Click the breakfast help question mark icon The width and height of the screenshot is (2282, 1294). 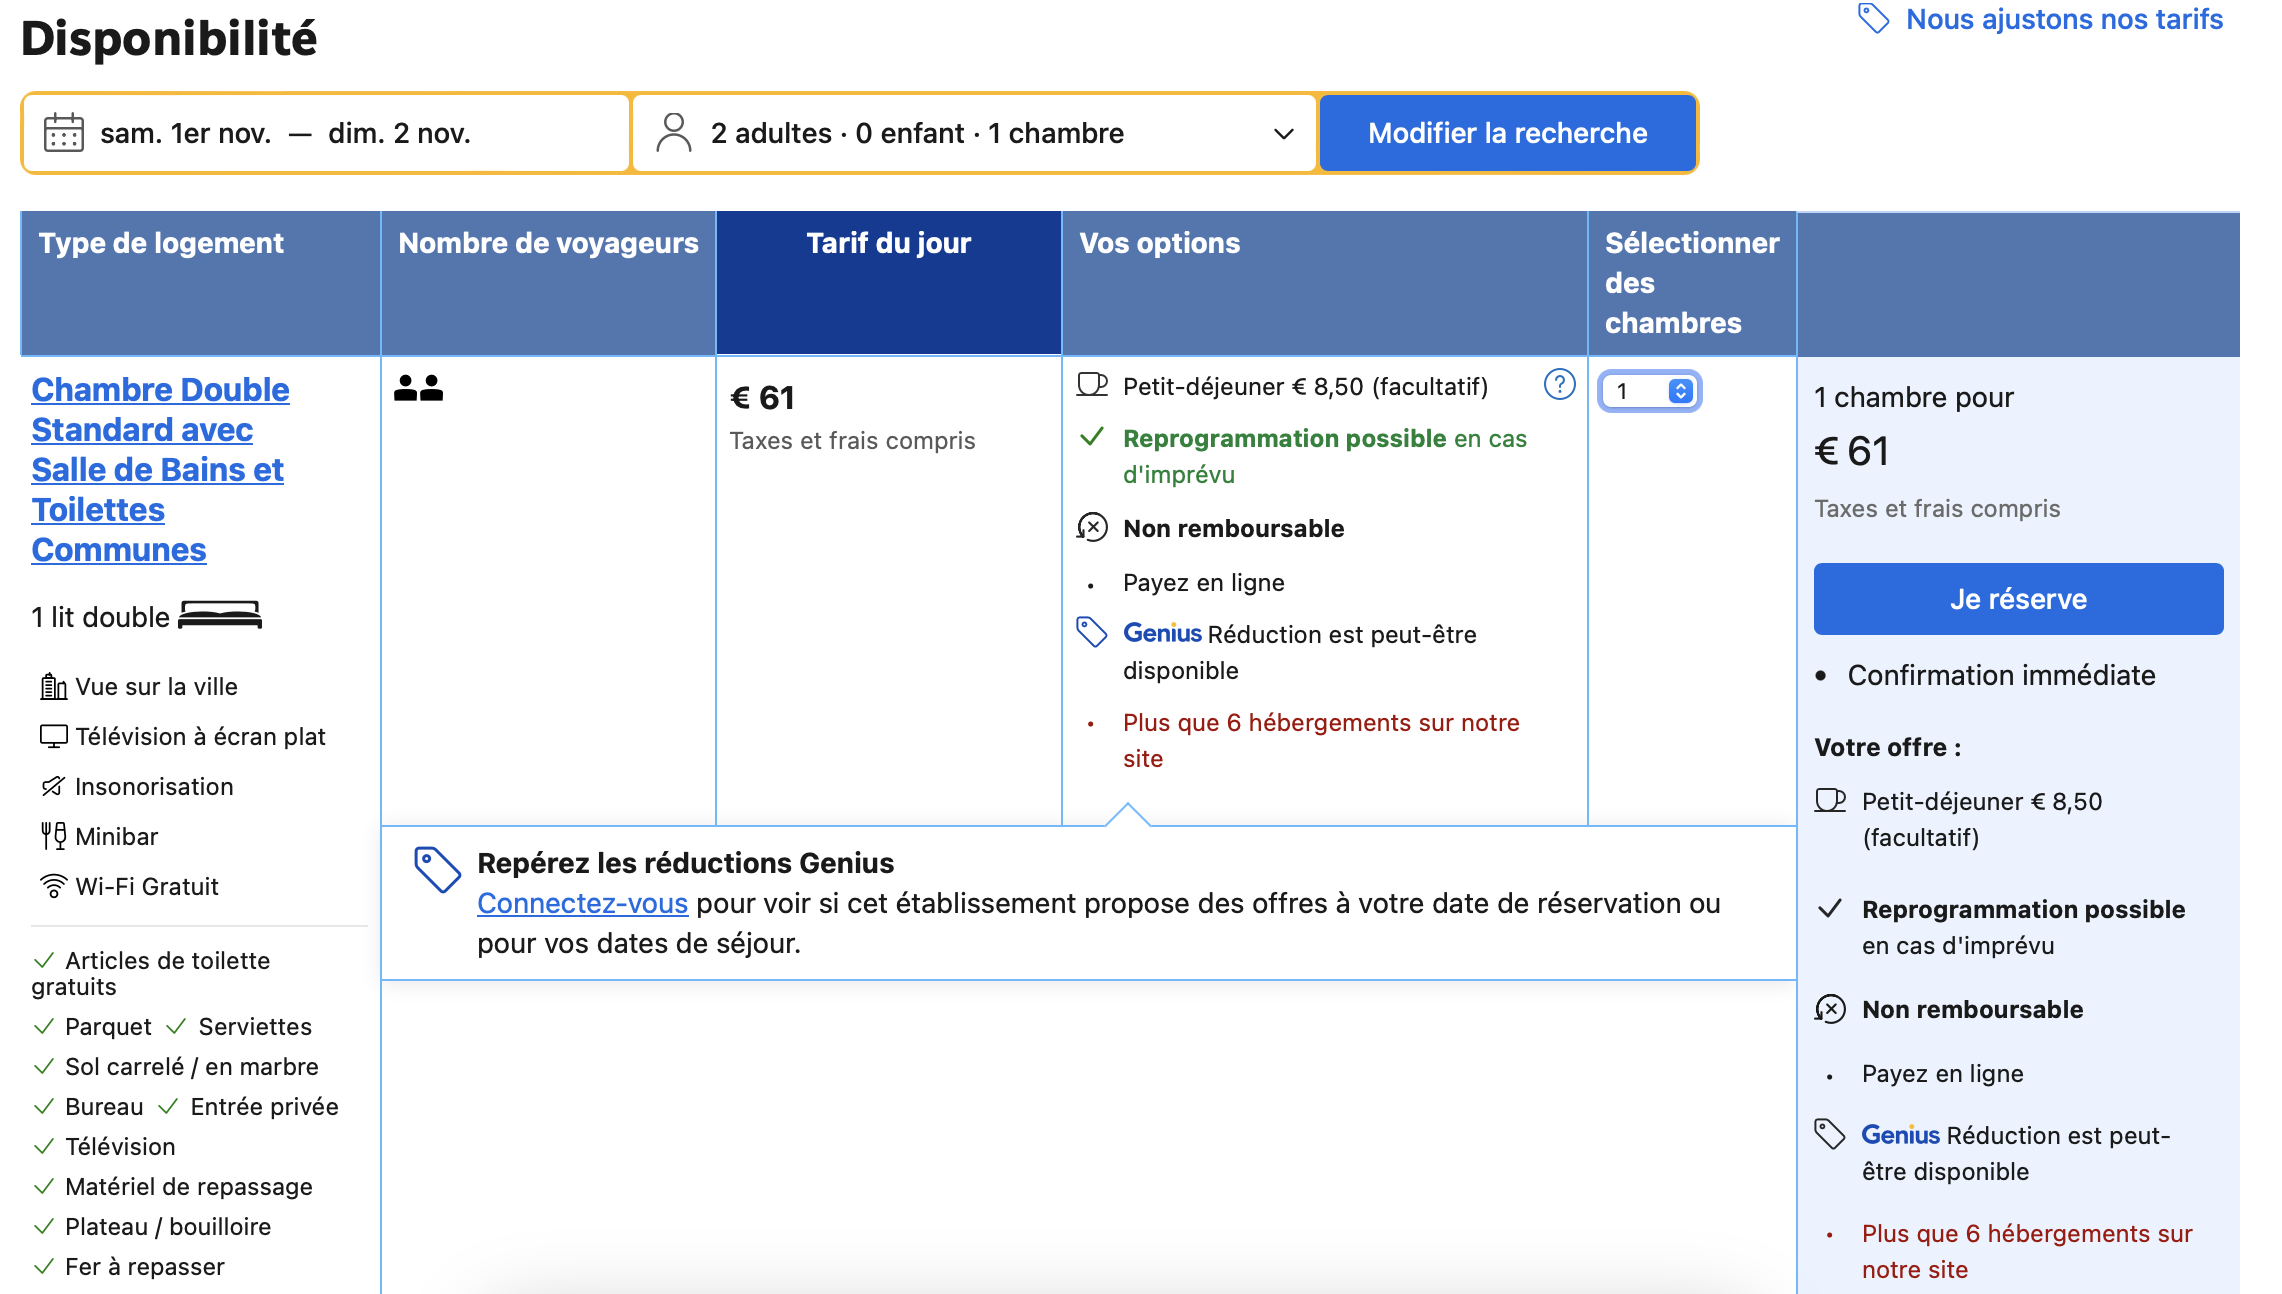[1559, 385]
